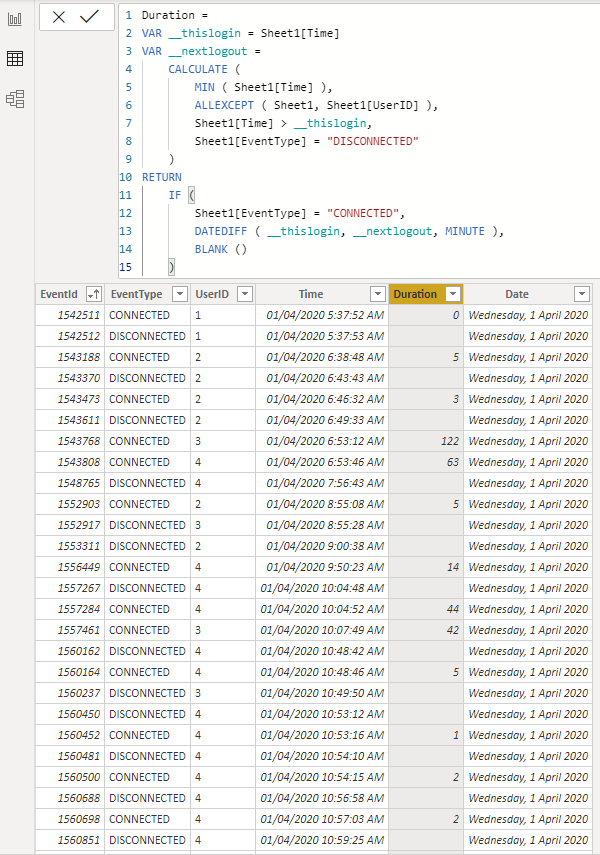This screenshot has height=855, width=600.
Task: Click 'MIN ( Sheet1[Time] )' formula line
Action: click(263, 87)
